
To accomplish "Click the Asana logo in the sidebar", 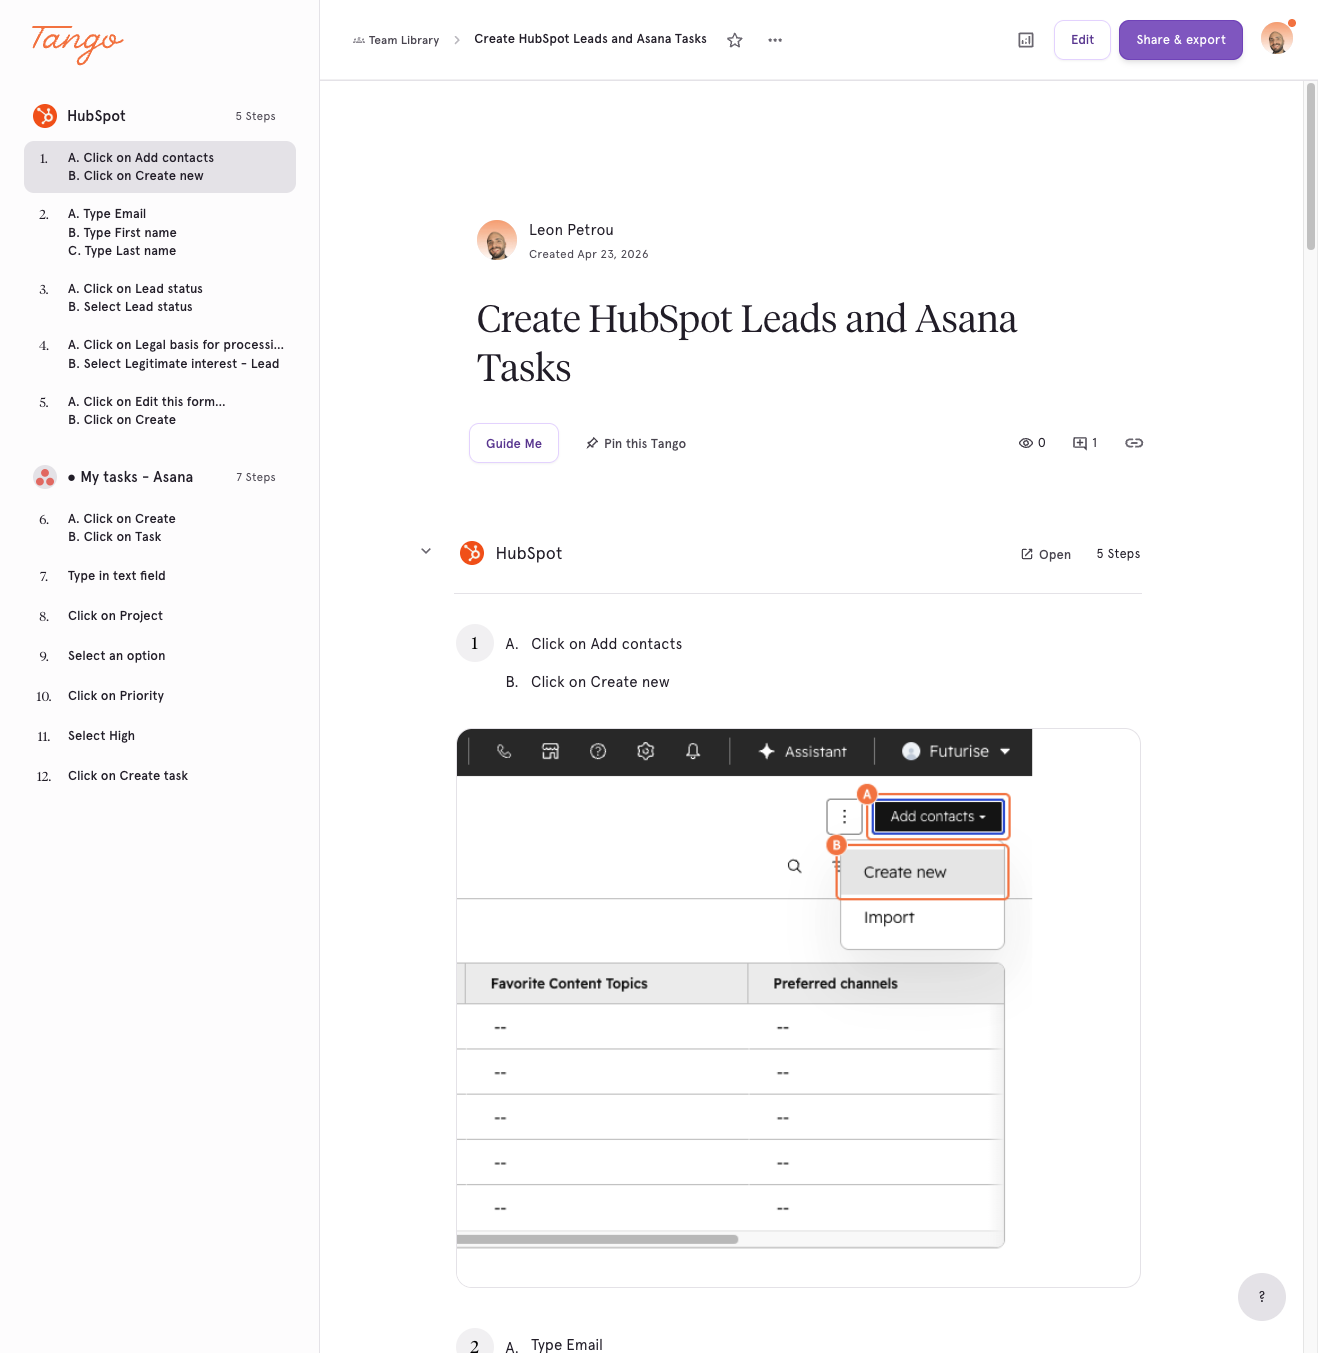I will point(45,477).
